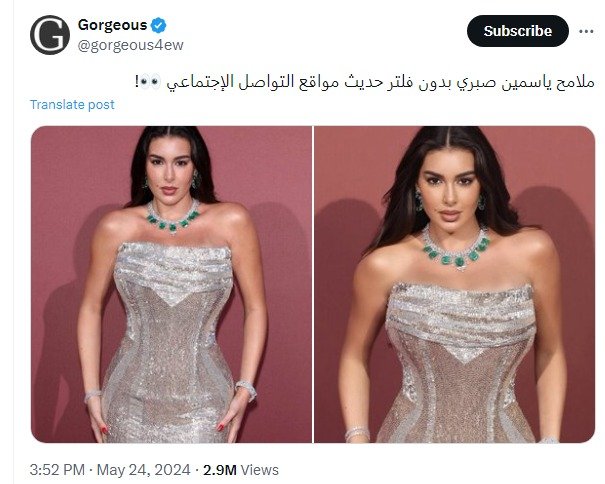Click the Gorgeous profile avatar logo

50,35
